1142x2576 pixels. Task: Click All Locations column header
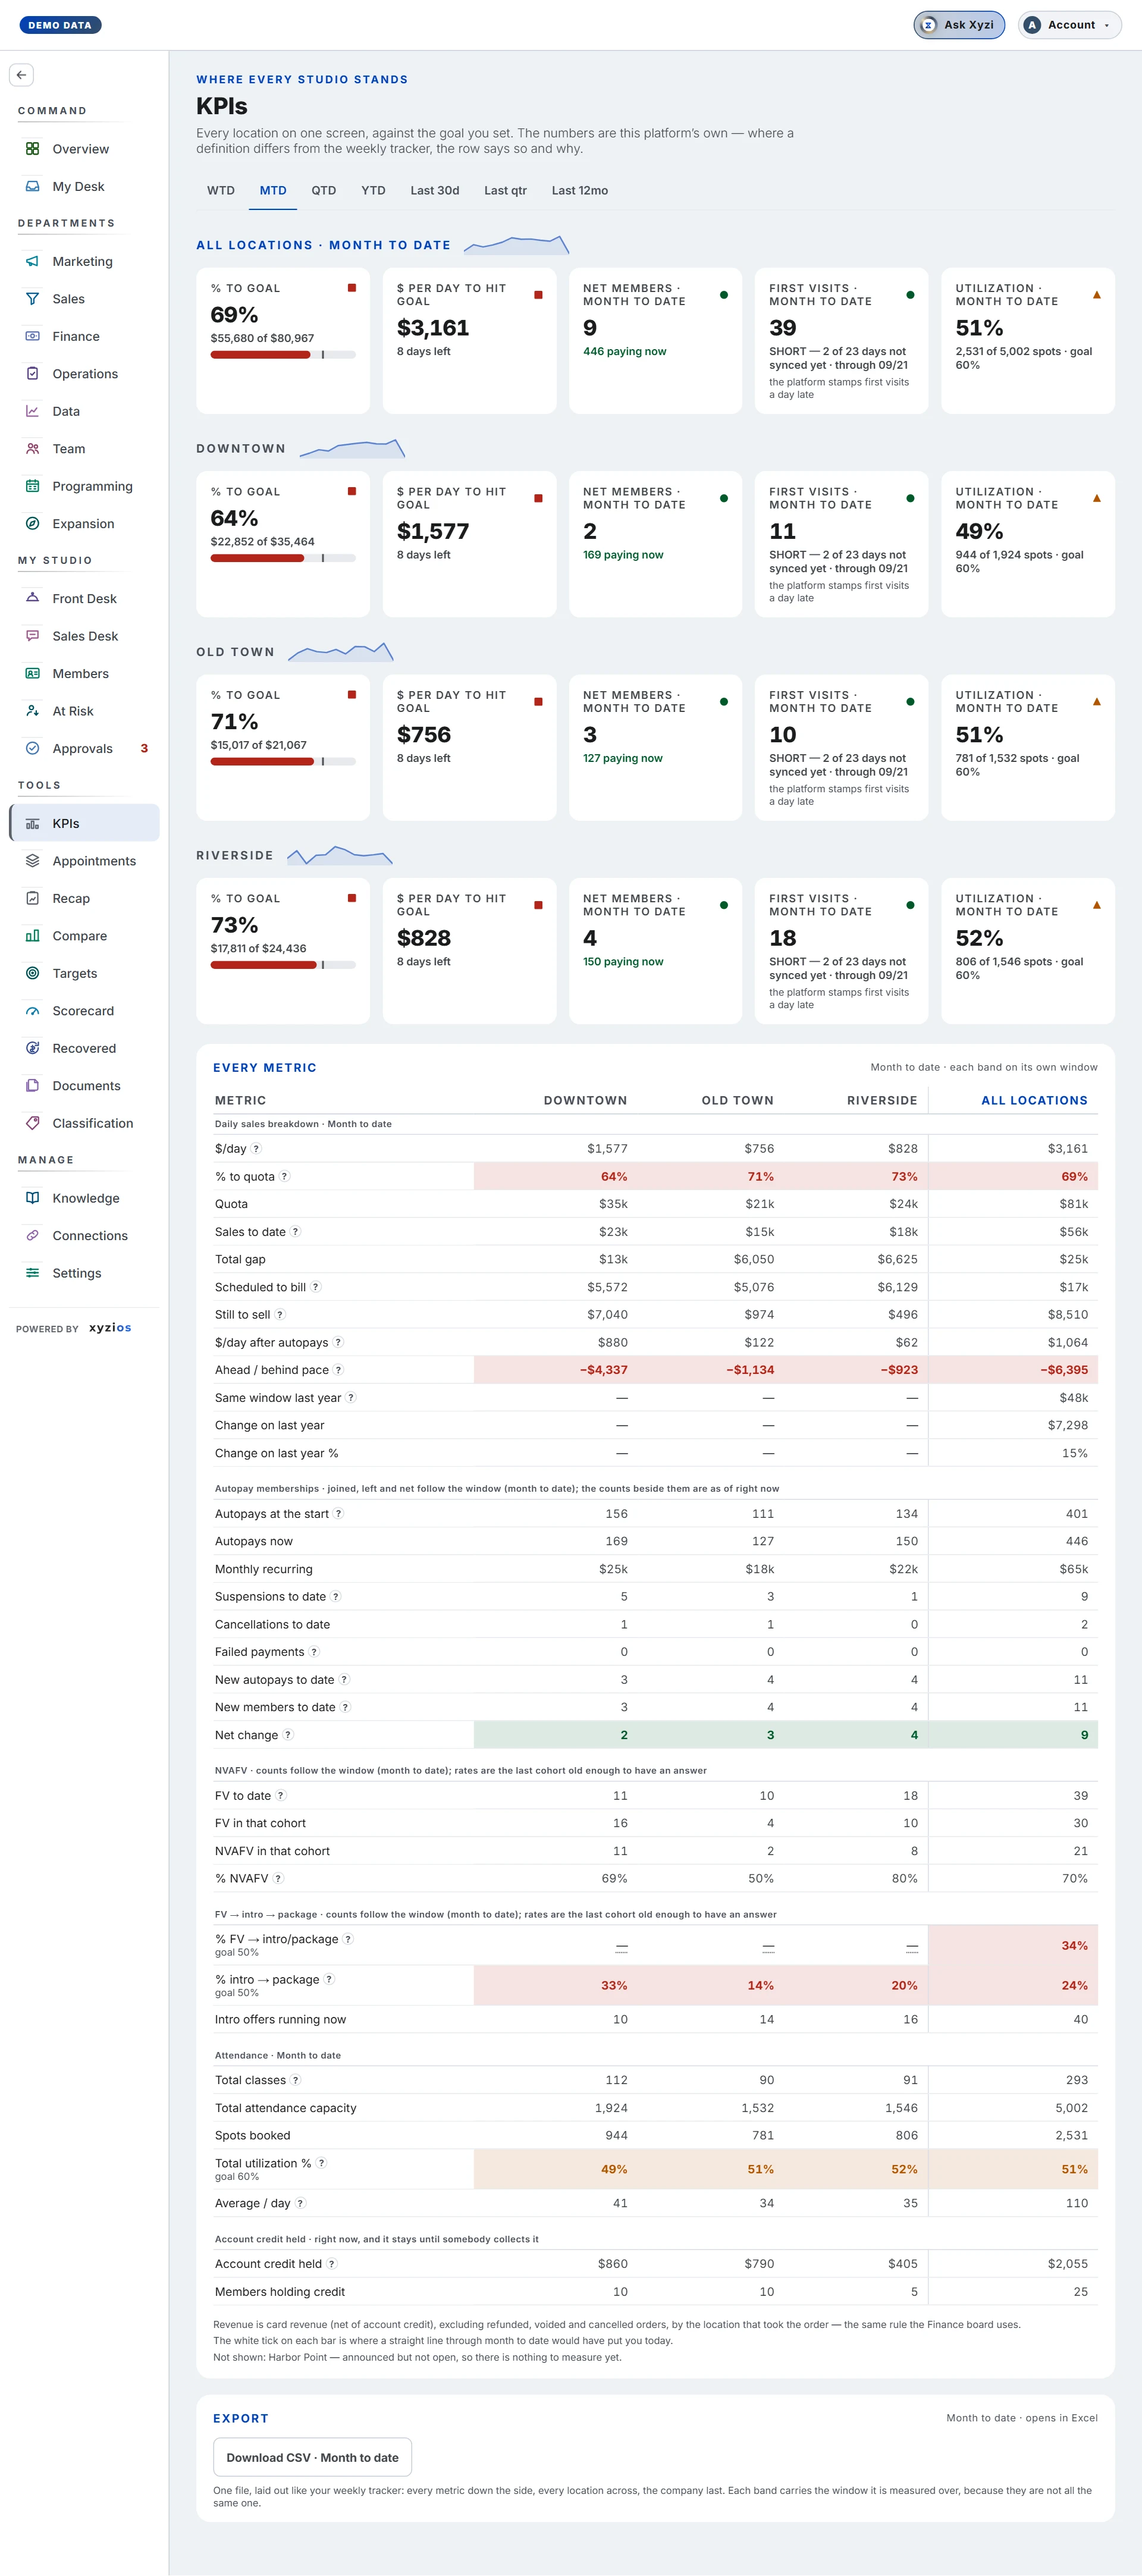pyautogui.click(x=1034, y=1100)
